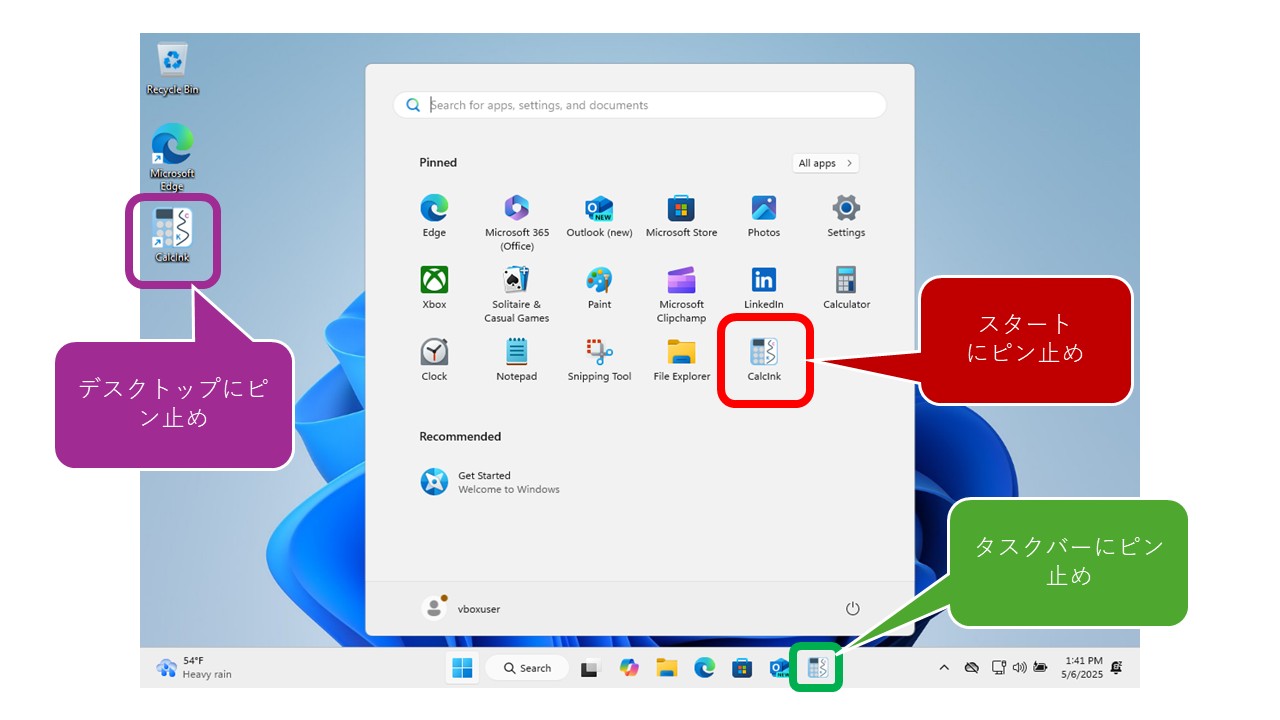Launch Calculator from pinned apps
Image resolution: width=1280 pixels, height=720 pixels.
(846, 288)
